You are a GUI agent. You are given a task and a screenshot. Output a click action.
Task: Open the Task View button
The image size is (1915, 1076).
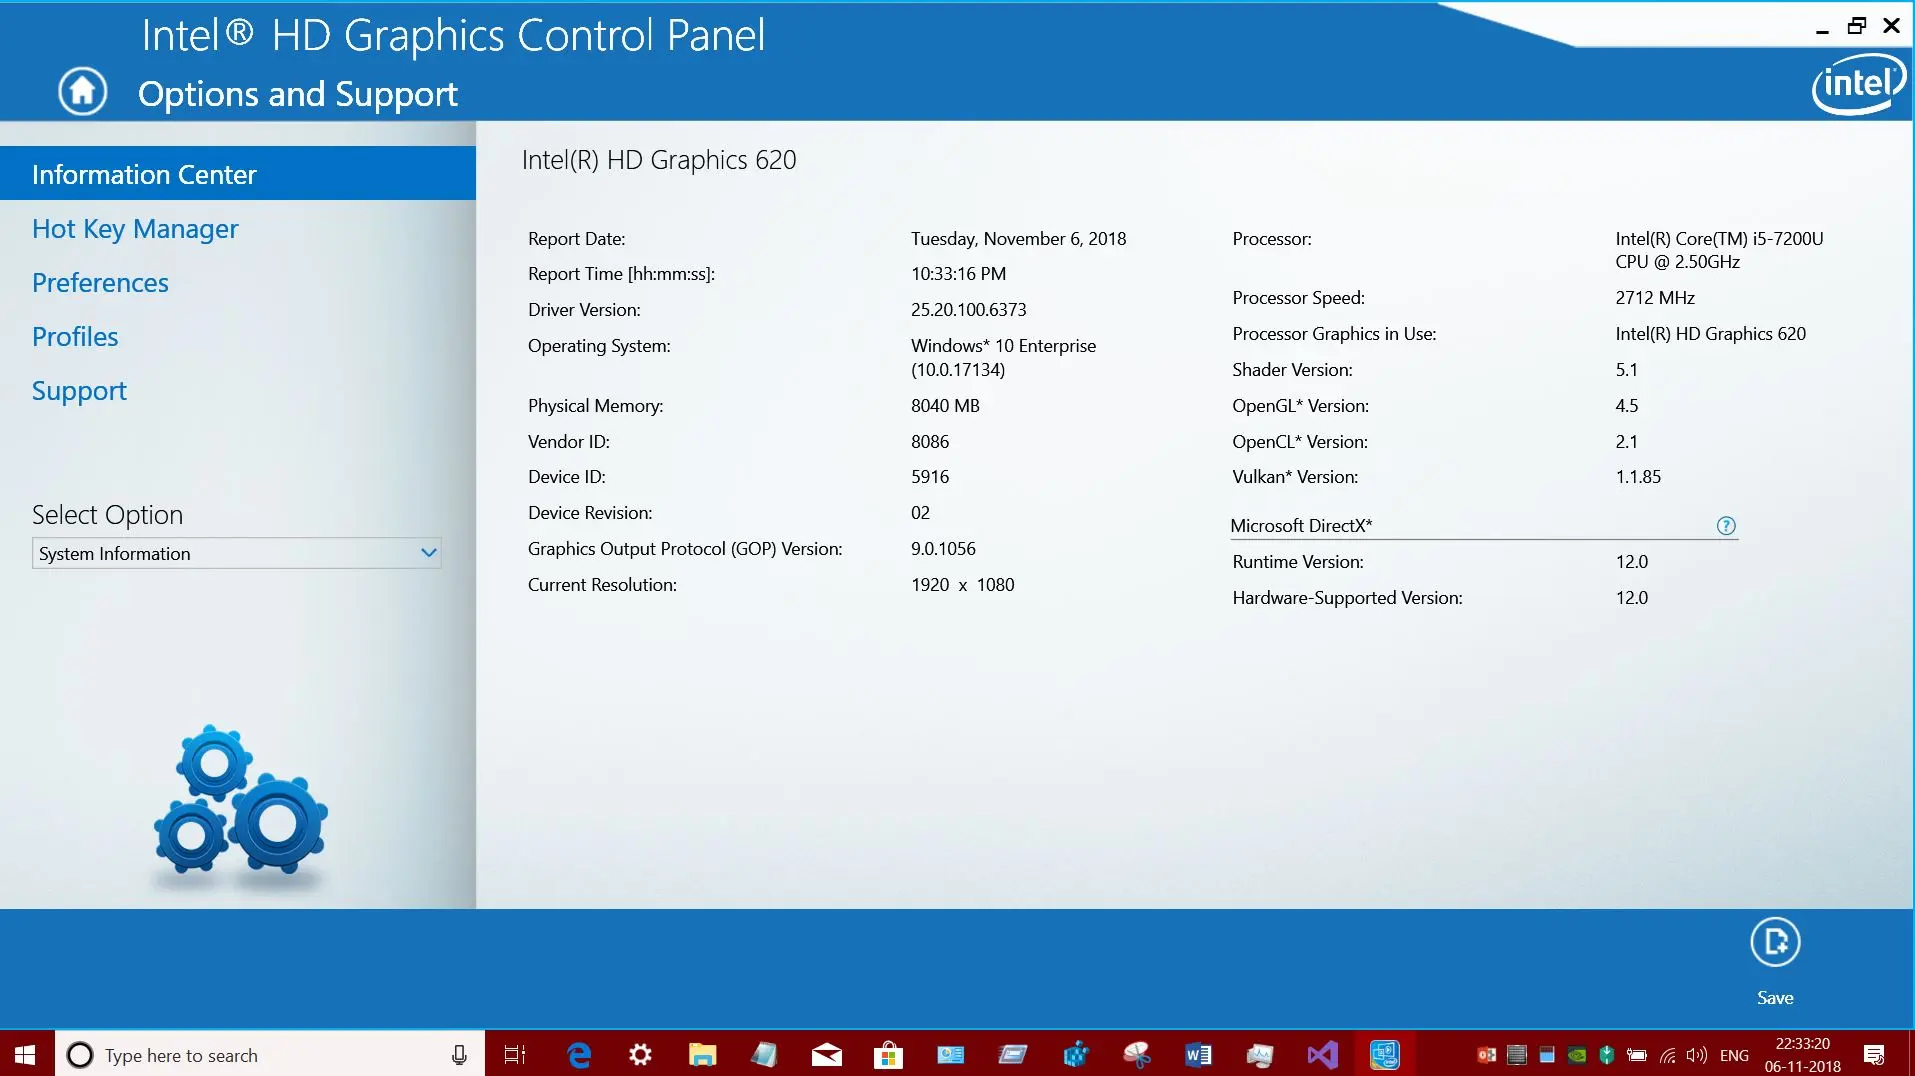coord(515,1055)
